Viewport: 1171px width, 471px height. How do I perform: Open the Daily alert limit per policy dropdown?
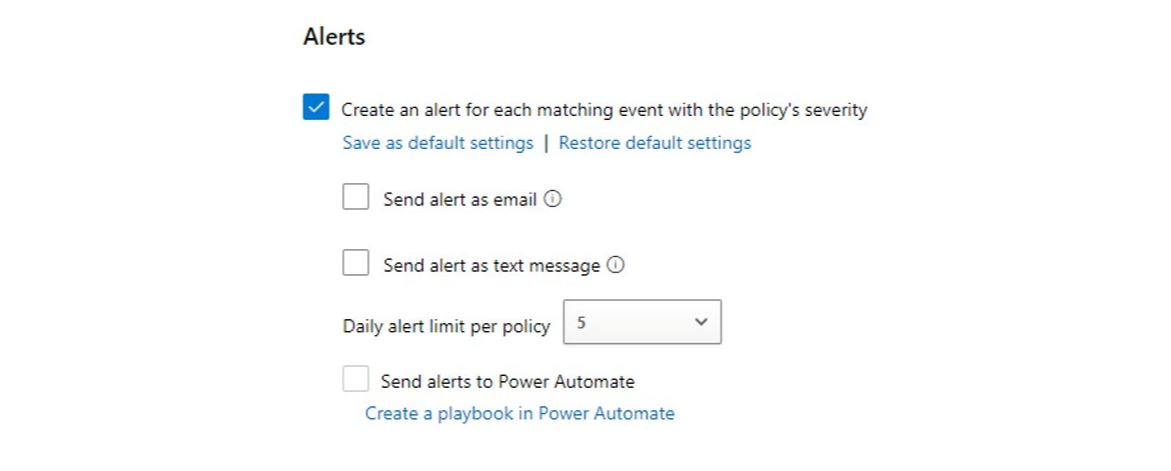[x=642, y=322]
